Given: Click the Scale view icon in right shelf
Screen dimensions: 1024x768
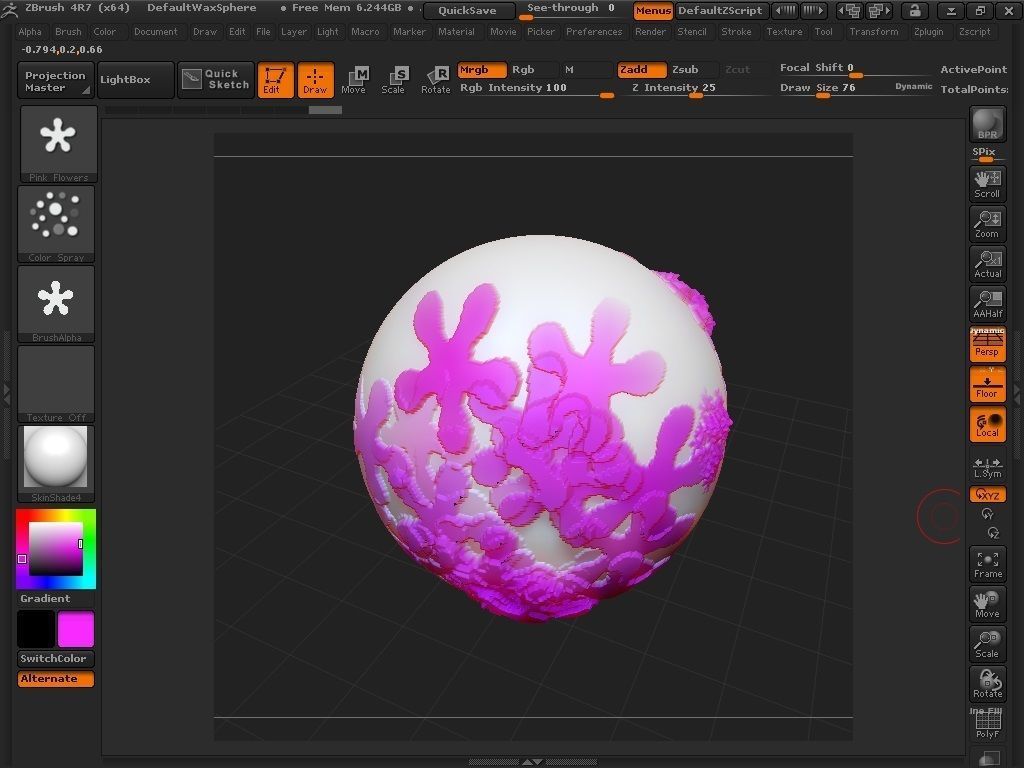Looking at the screenshot, I should 987,645.
